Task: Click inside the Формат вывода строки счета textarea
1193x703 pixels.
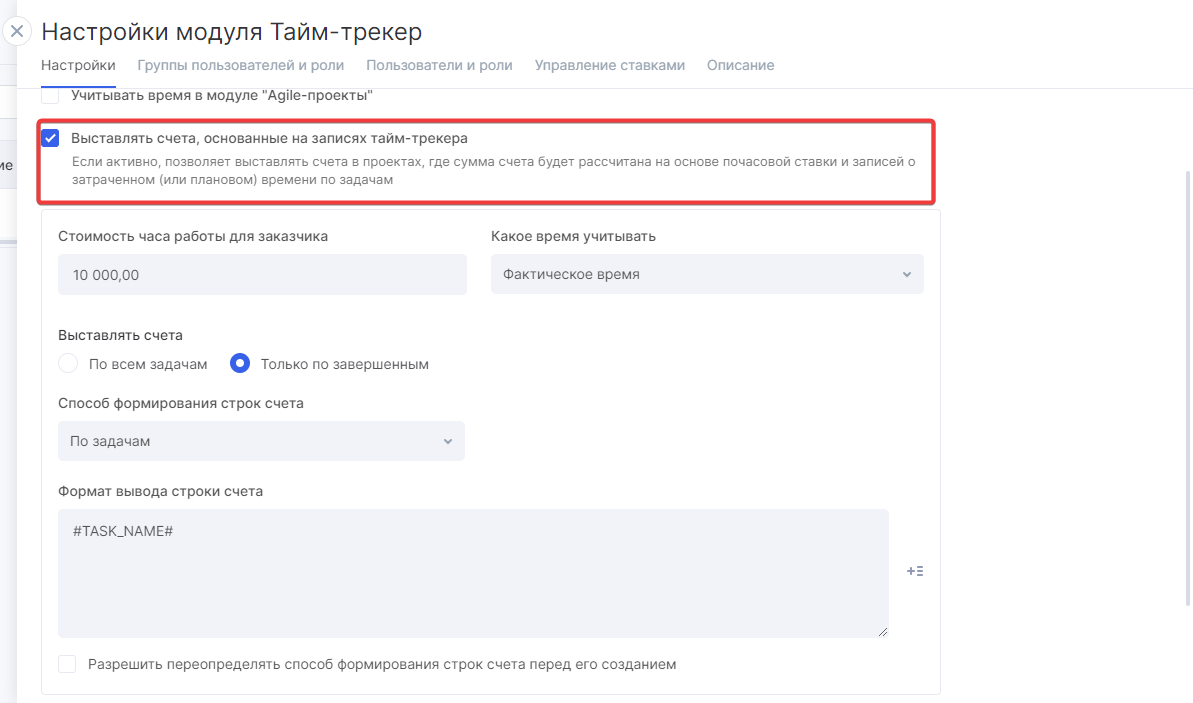Action: (x=472, y=573)
